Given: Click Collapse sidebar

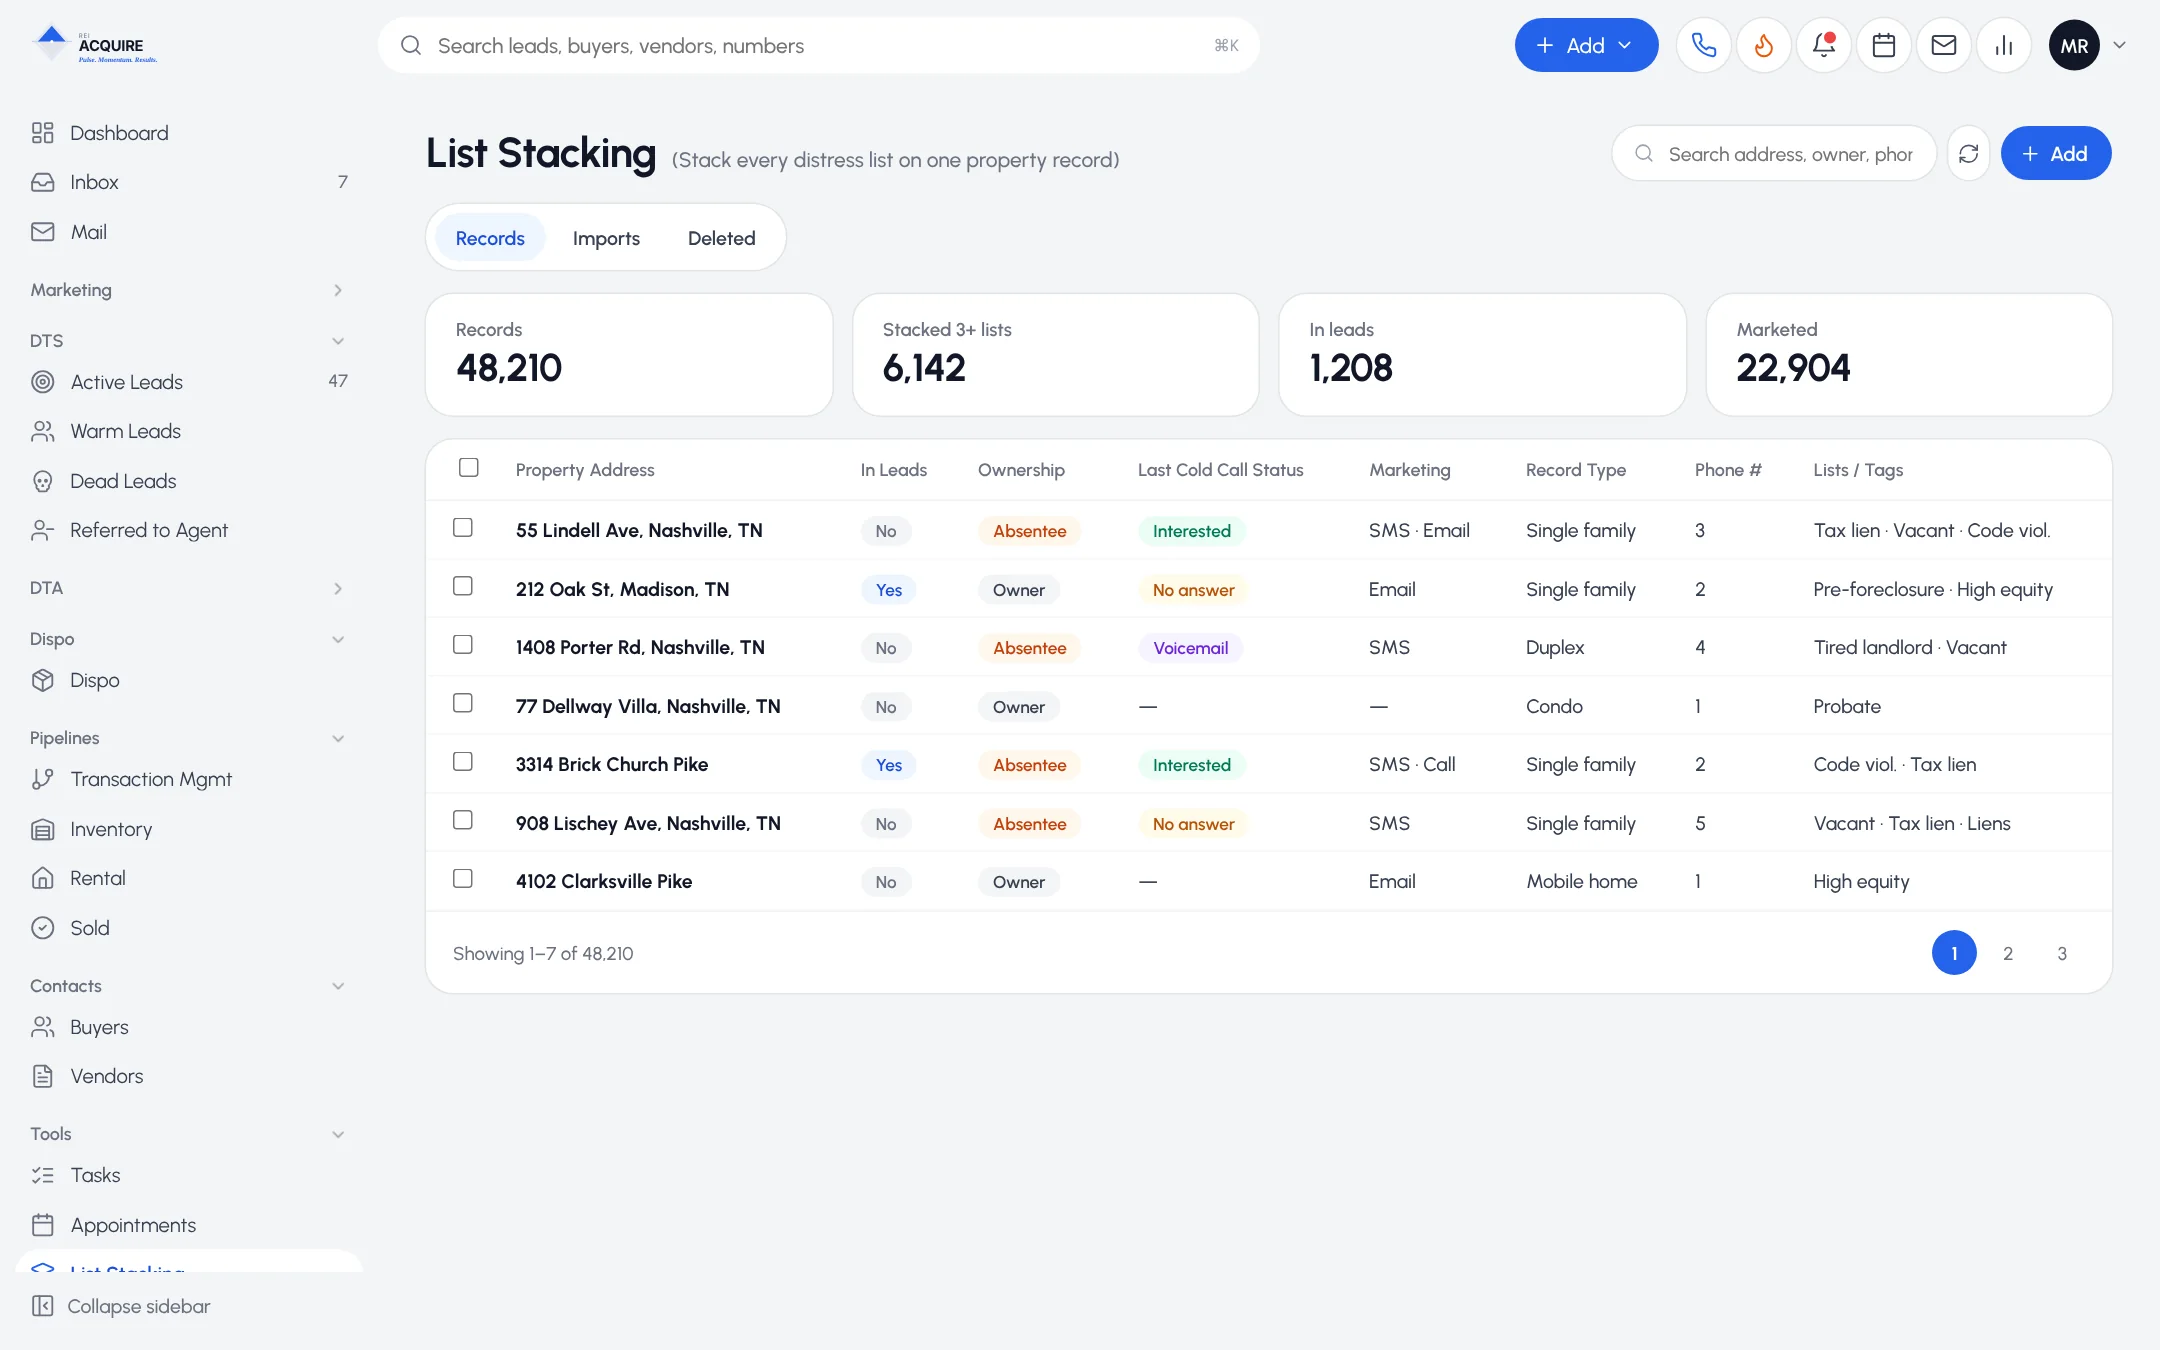Looking at the screenshot, I should [x=121, y=1306].
